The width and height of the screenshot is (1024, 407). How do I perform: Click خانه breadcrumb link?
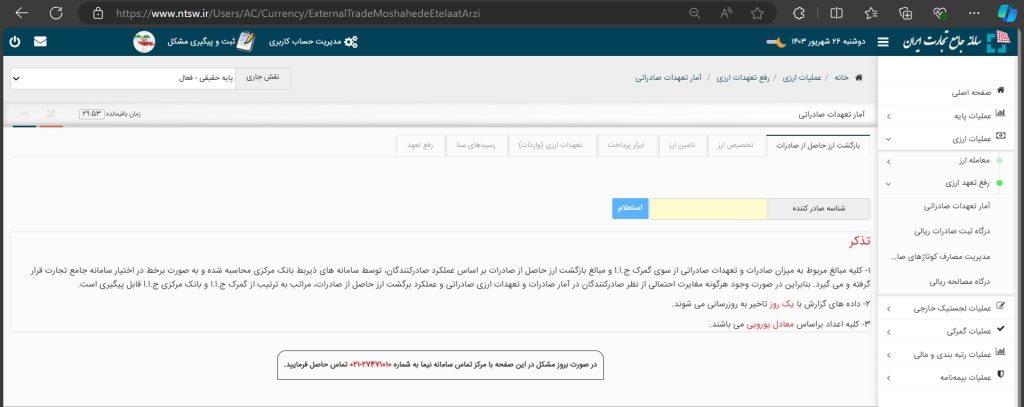(842, 77)
